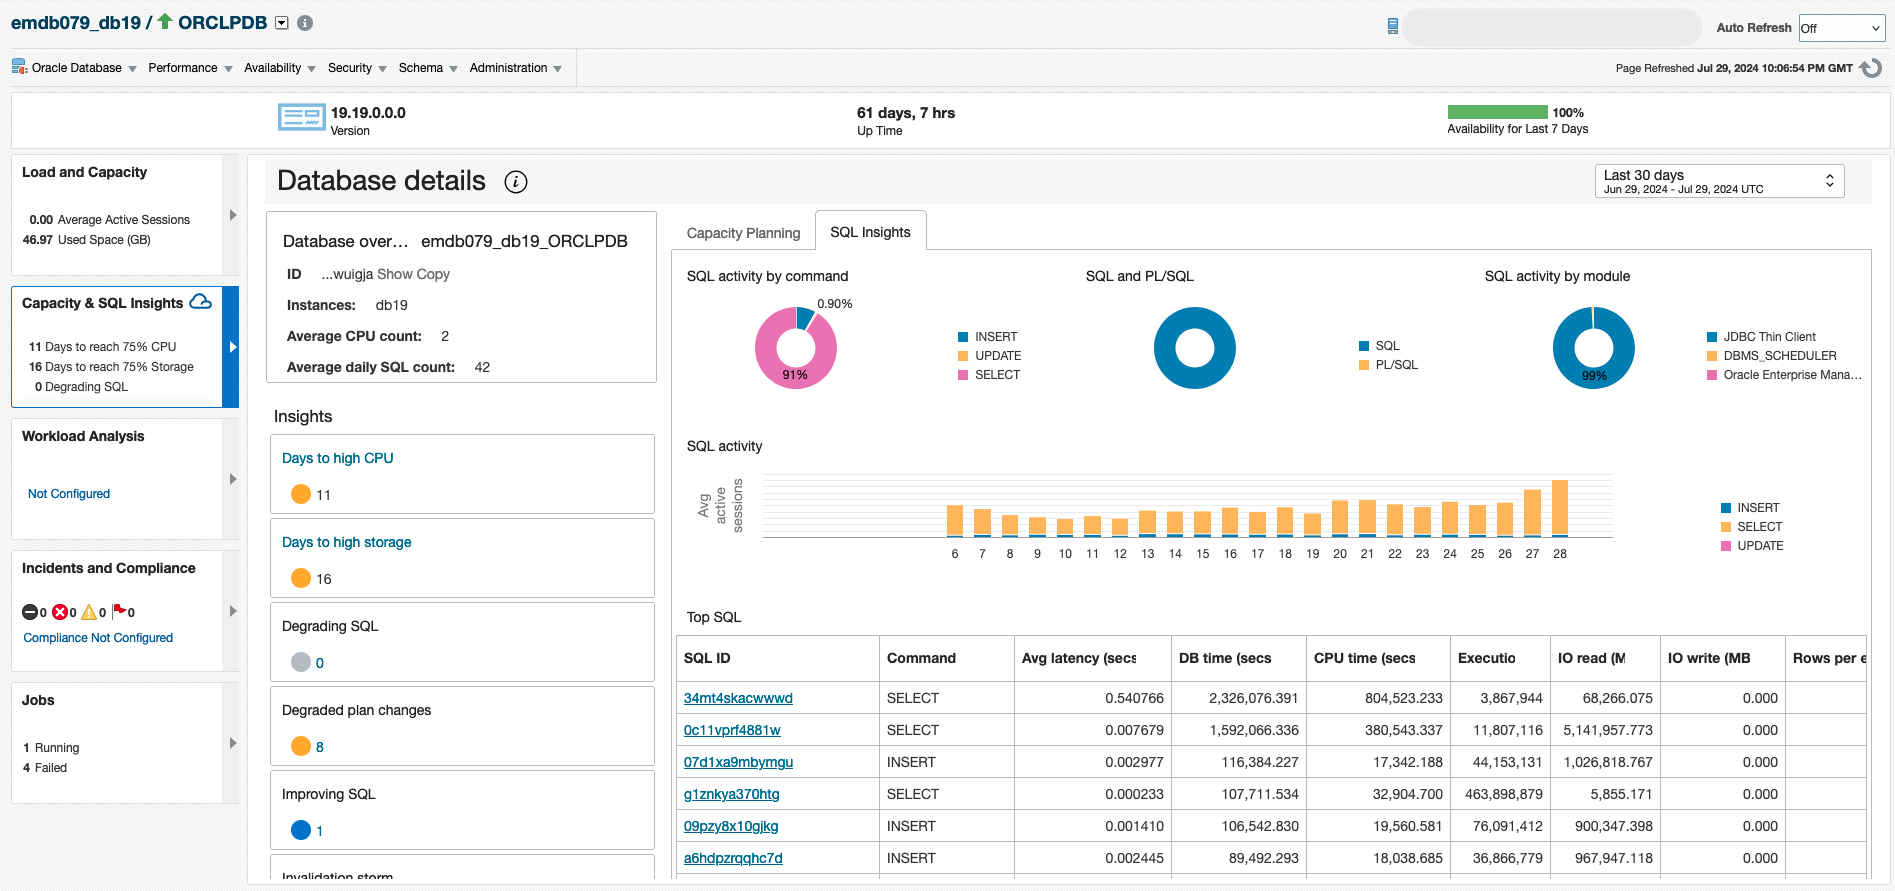The width and height of the screenshot is (1895, 891).
Task: Click the Compliance Not Configured link
Action: (x=98, y=638)
